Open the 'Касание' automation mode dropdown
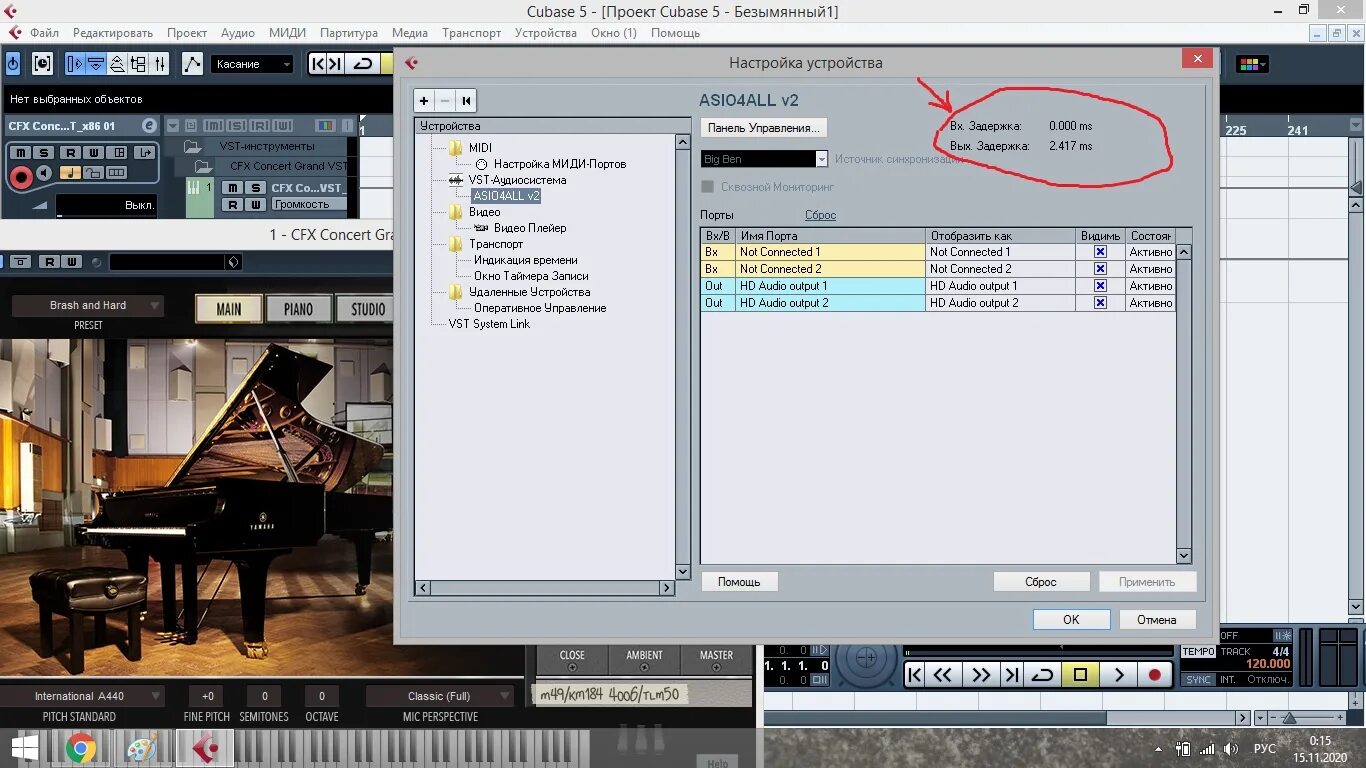The height and width of the screenshot is (768, 1366). [x=286, y=63]
